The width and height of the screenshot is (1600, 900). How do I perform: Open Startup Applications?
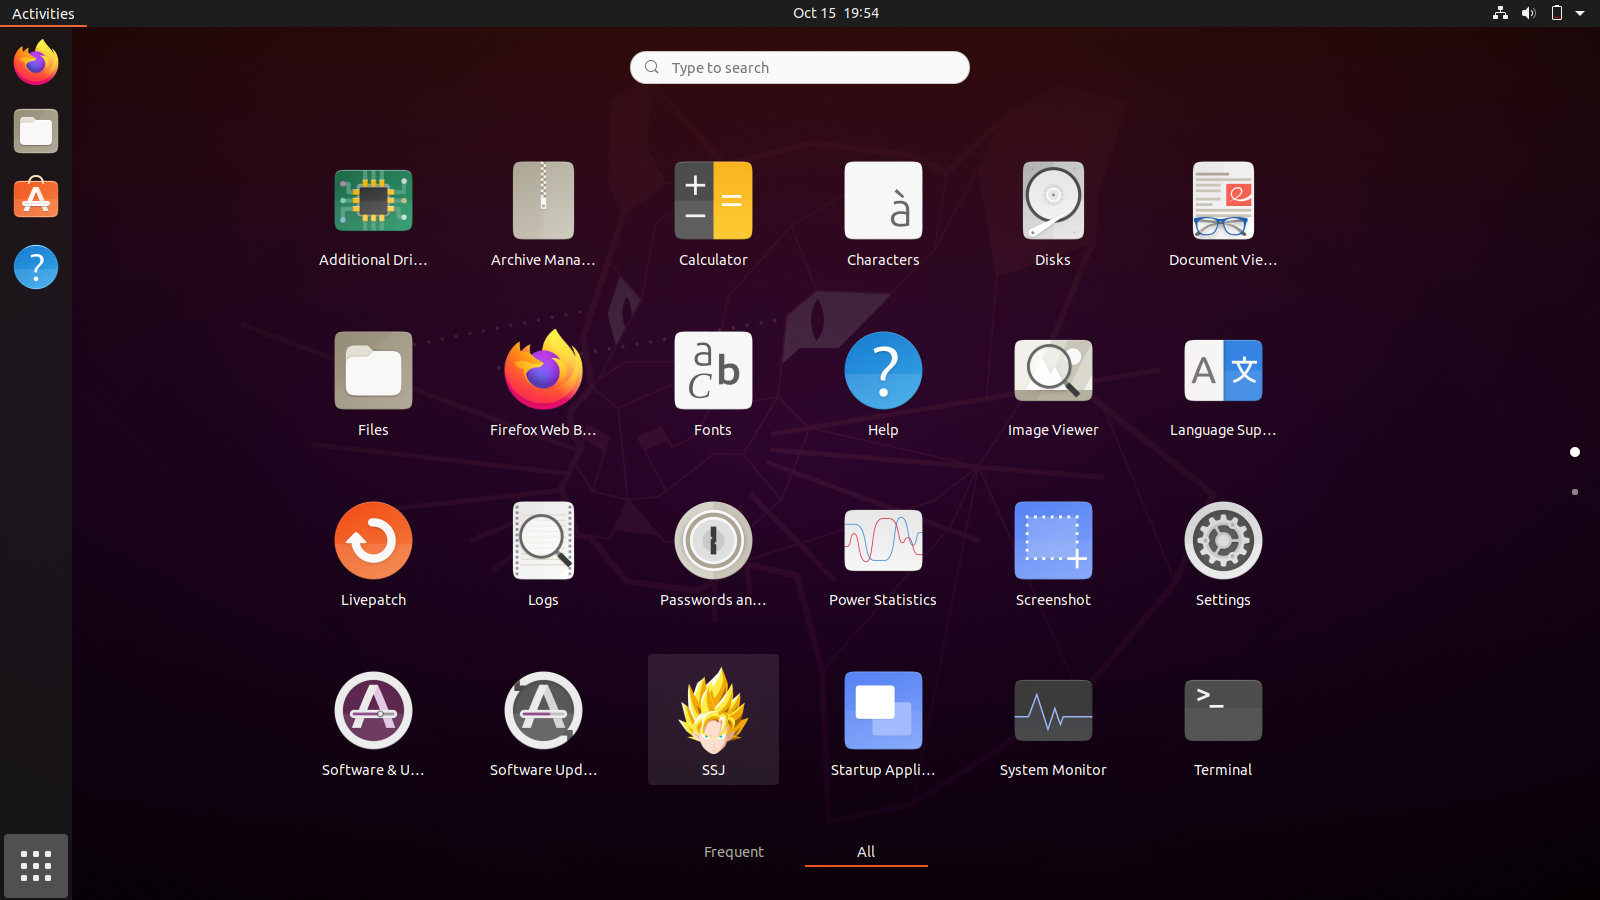coord(883,725)
